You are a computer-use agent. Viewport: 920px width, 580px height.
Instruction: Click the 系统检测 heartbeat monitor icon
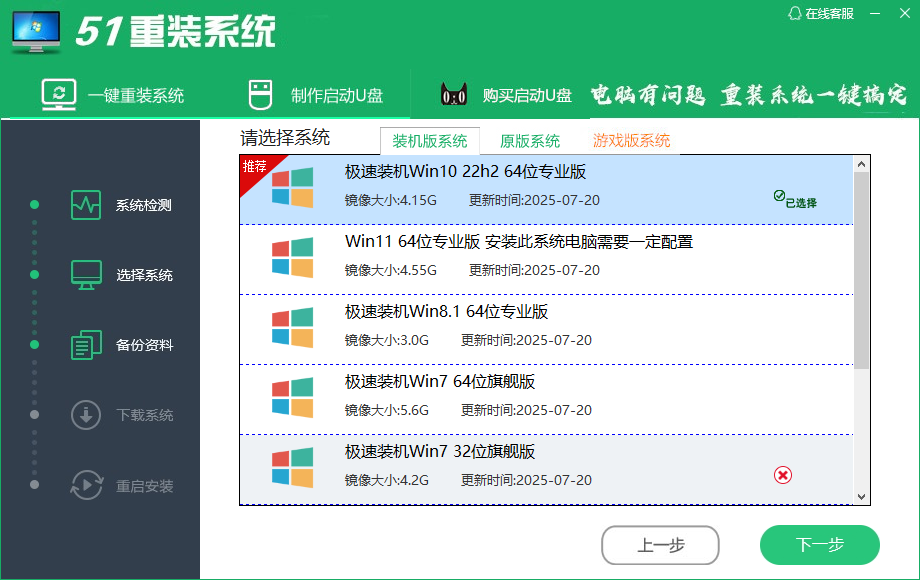86,205
